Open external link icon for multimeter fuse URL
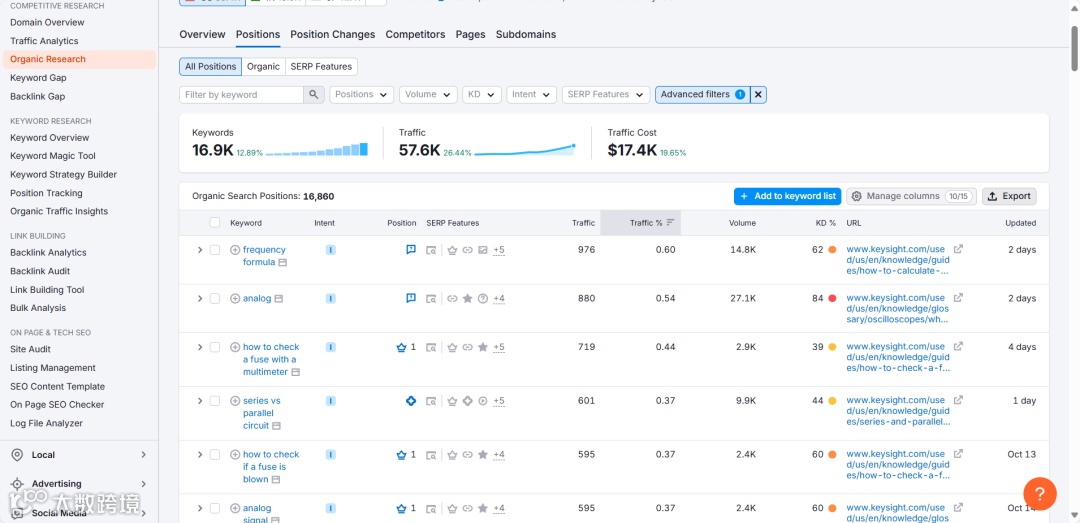Image resolution: width=1080 pixels, height=523 pixels. [958, 347]
